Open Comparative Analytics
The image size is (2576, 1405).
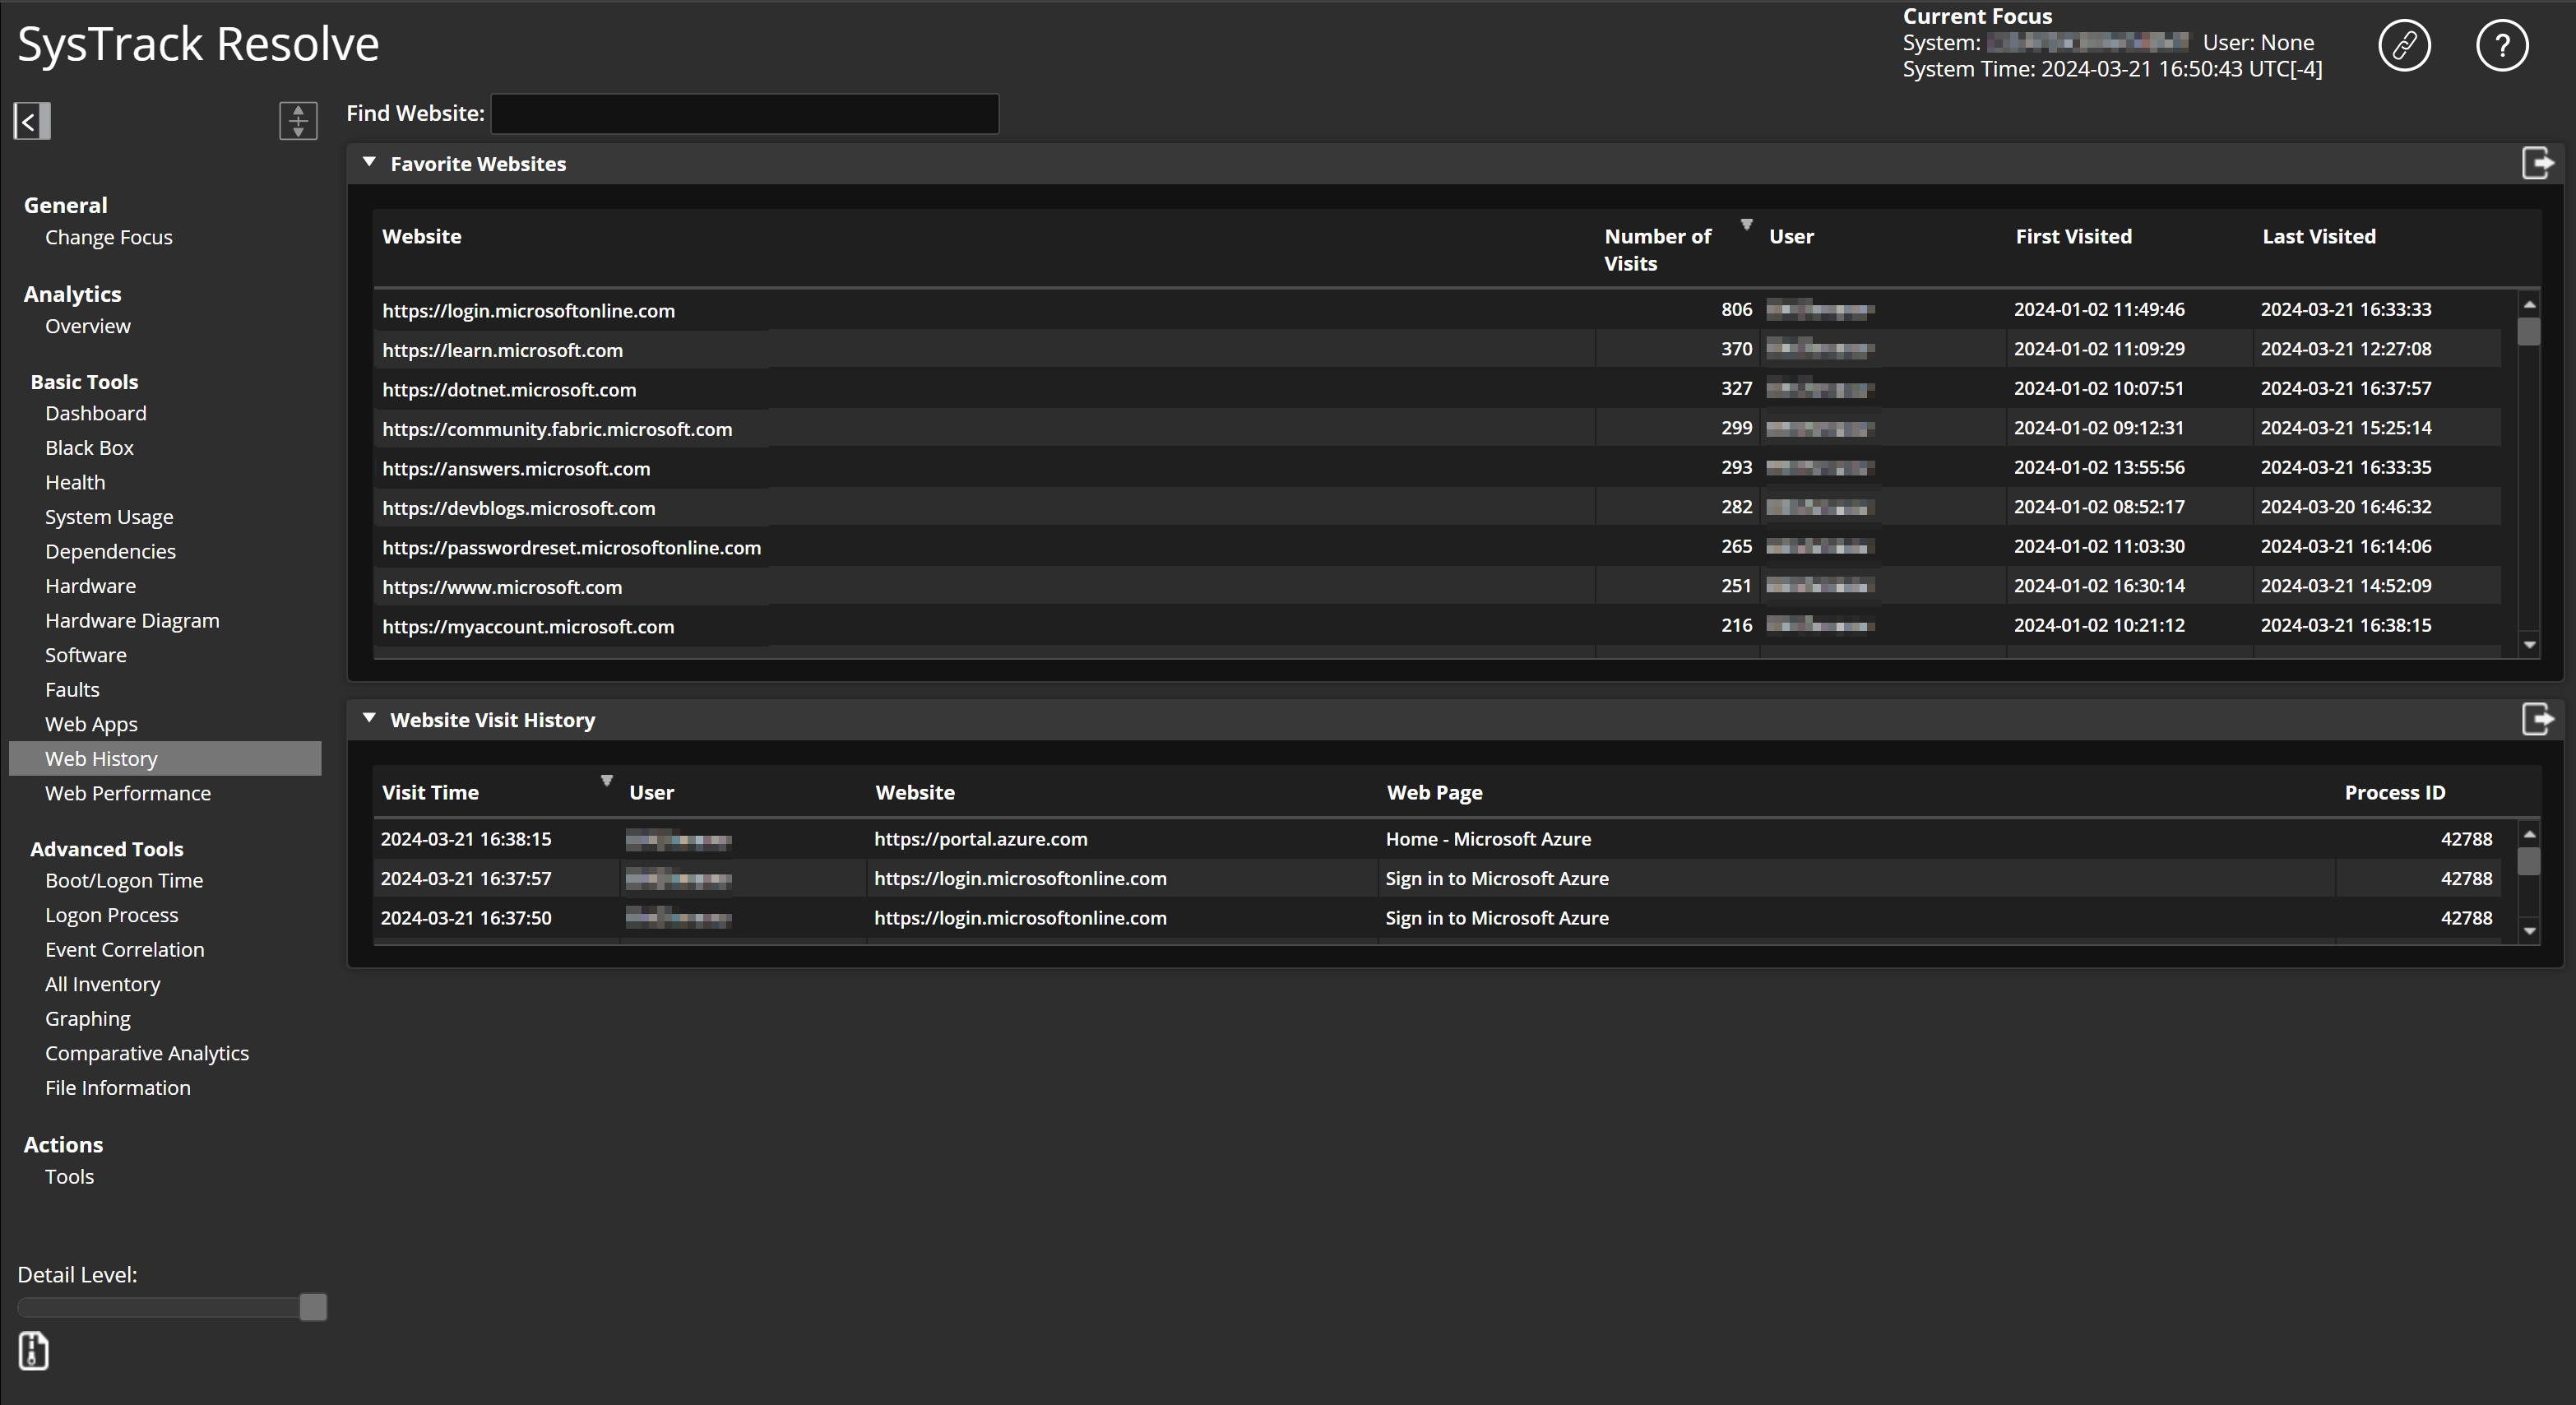click(x=147, y=1053)
